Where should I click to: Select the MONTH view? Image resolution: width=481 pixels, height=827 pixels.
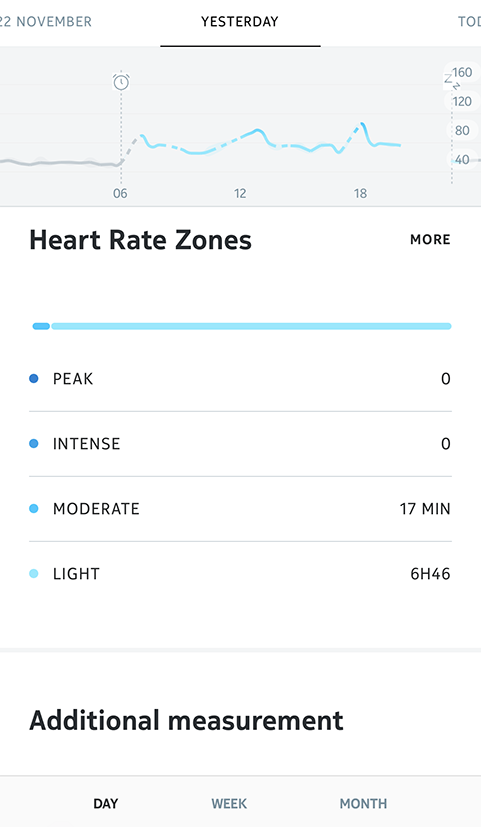[x=363, y=803]
